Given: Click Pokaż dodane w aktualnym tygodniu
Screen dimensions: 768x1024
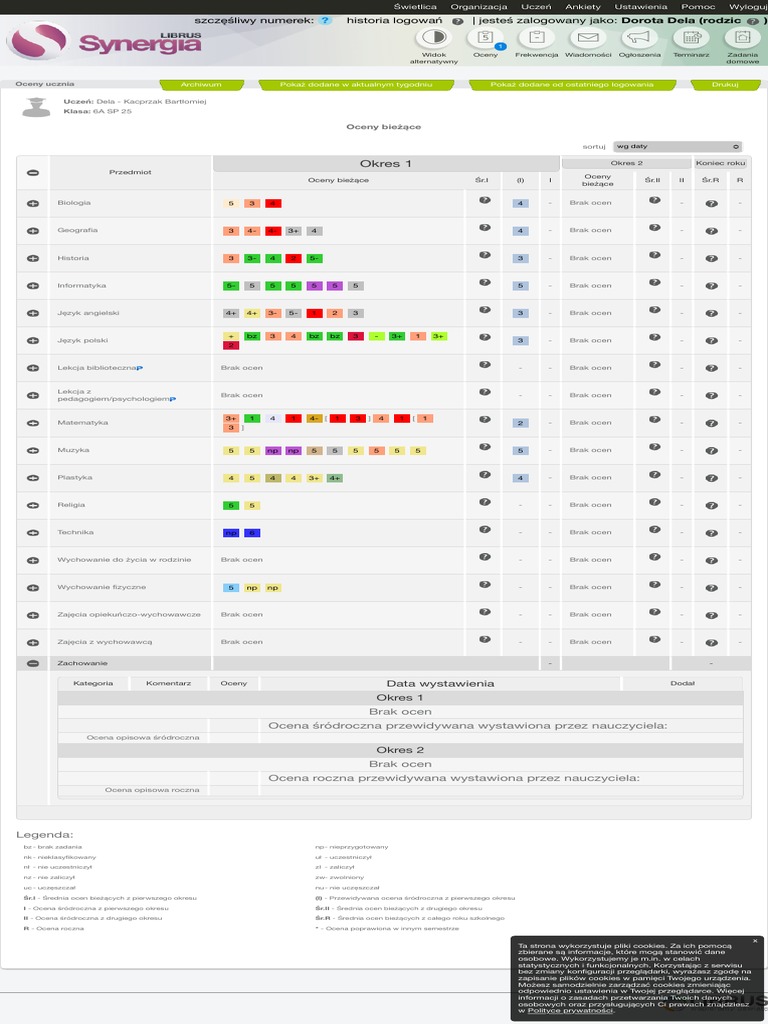Looking at the screenshot, I should (x=356, y=84).
